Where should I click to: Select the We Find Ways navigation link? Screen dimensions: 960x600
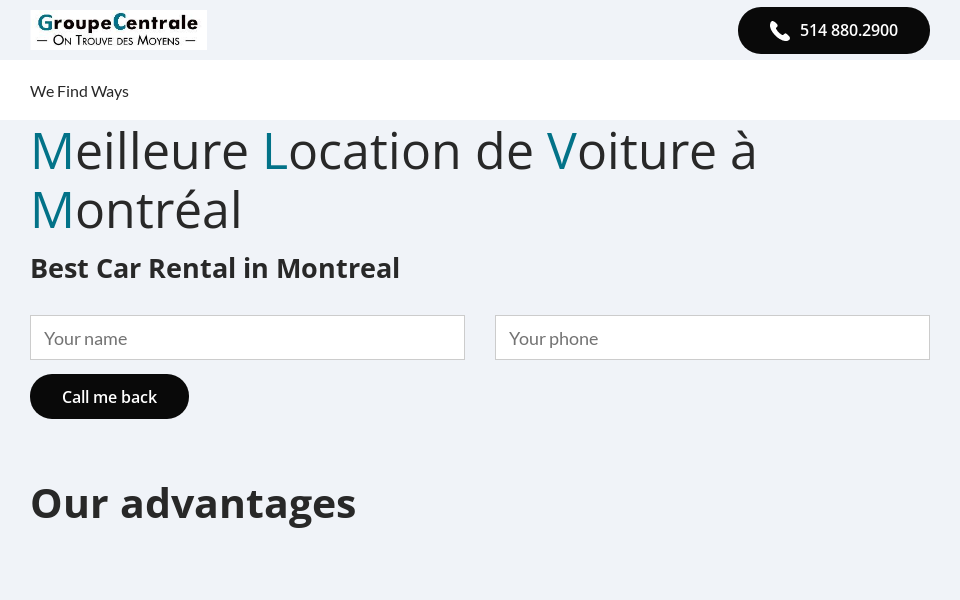coord(79,90)
